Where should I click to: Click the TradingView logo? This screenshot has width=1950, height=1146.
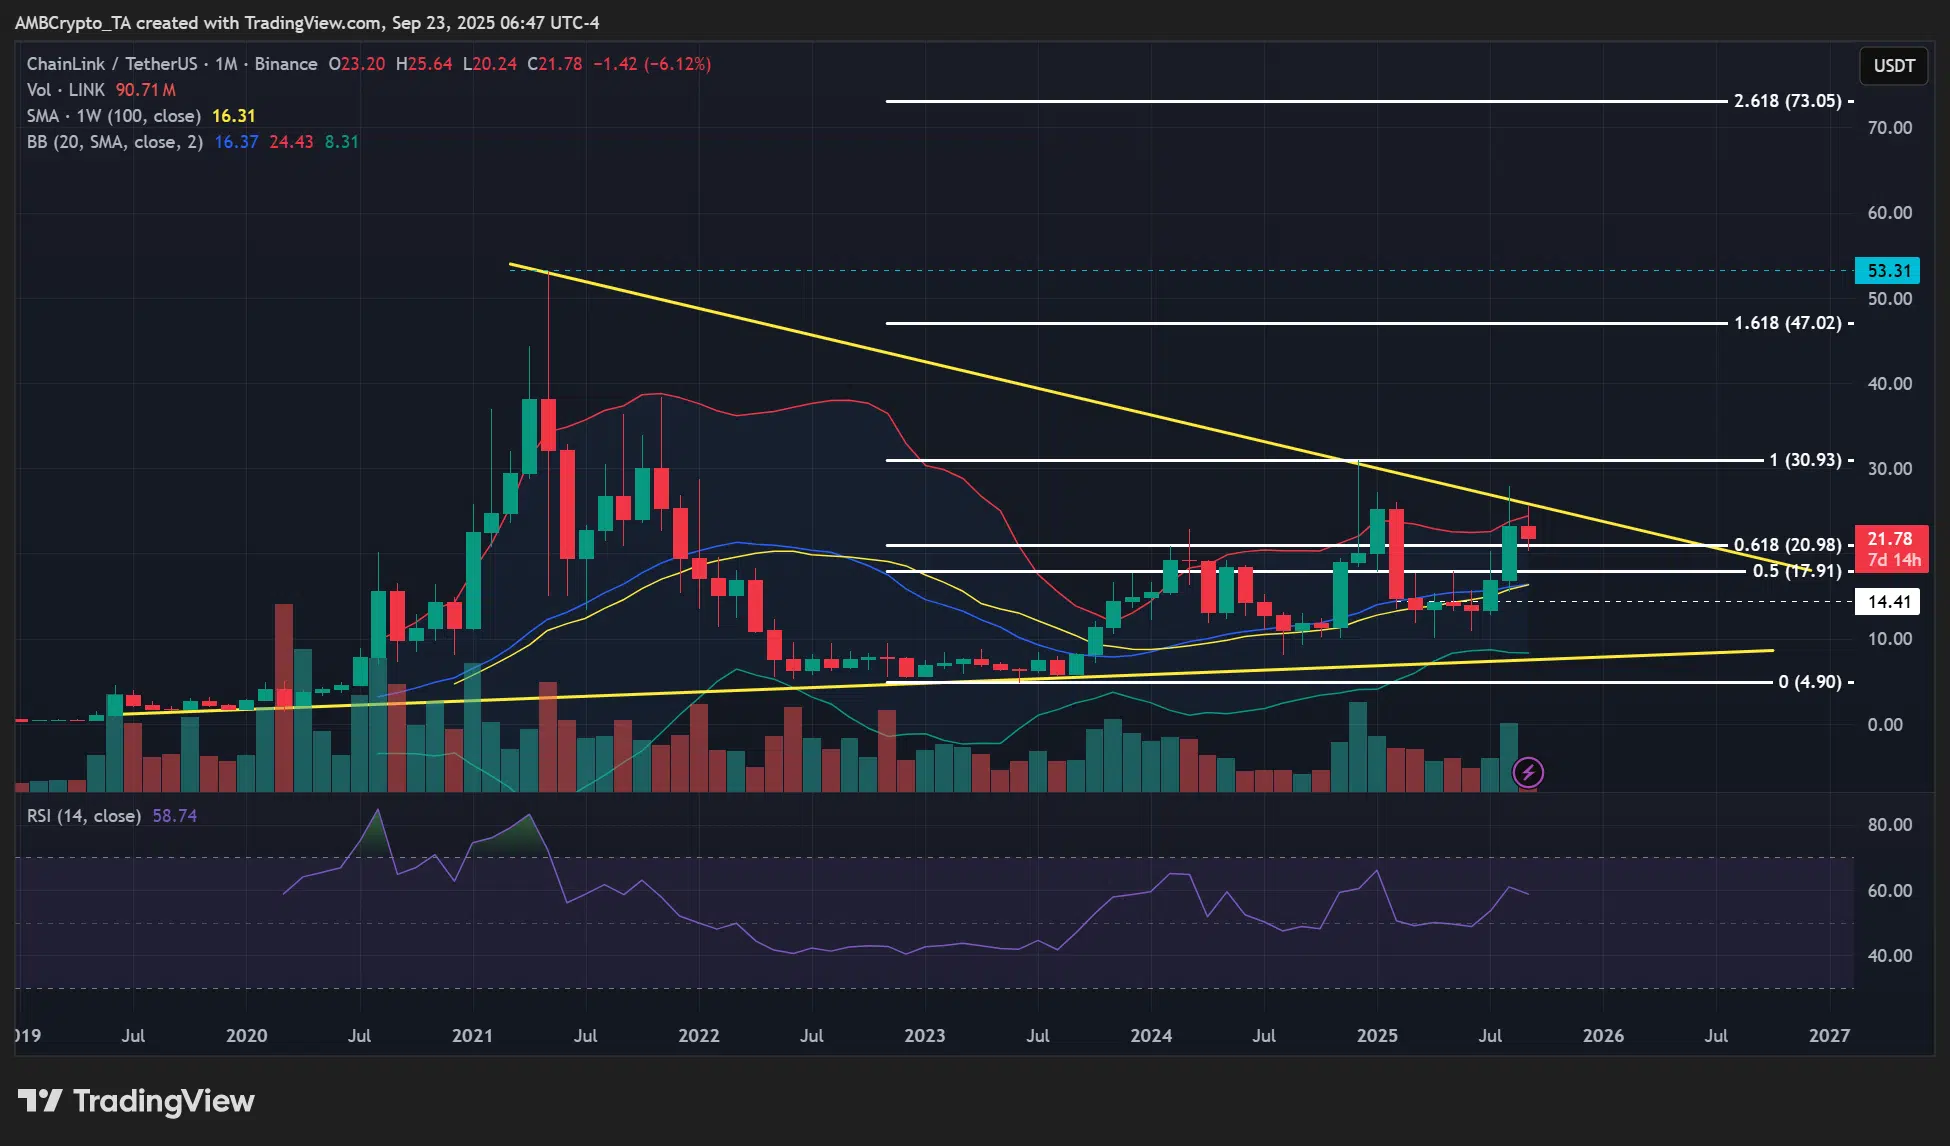point(136,1101)
